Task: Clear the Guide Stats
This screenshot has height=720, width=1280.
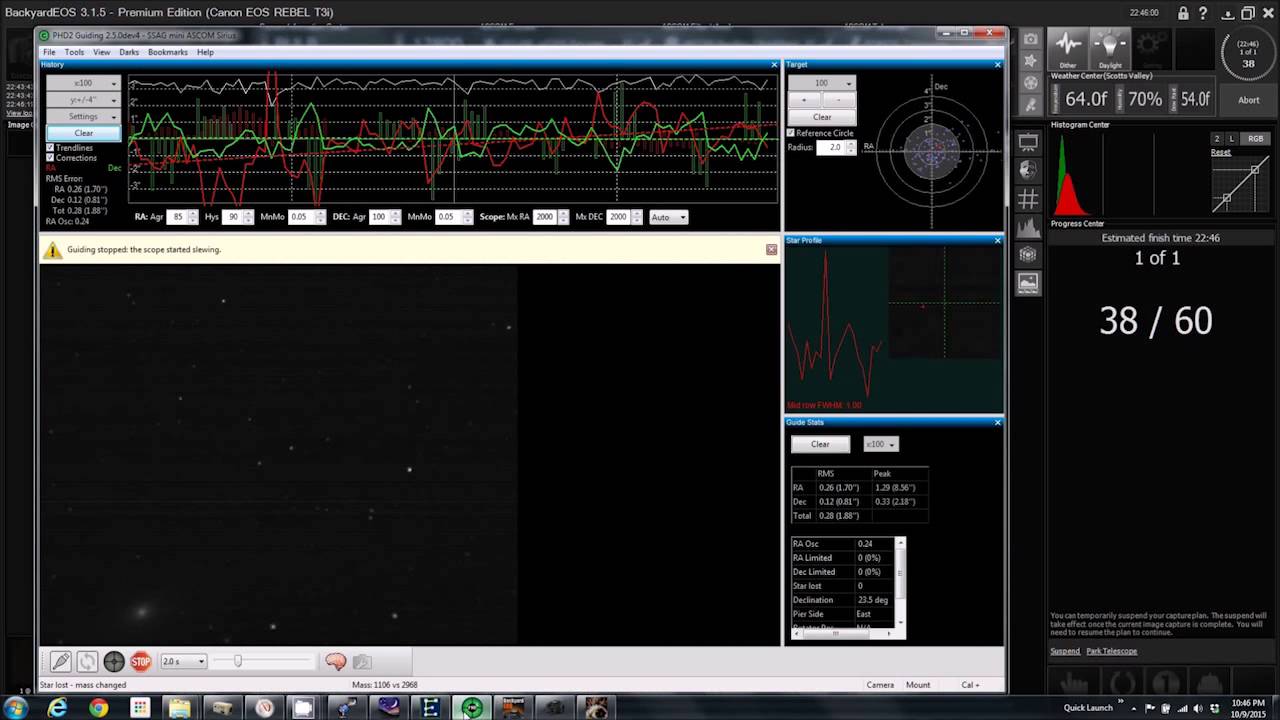Action: pos(820,444)
